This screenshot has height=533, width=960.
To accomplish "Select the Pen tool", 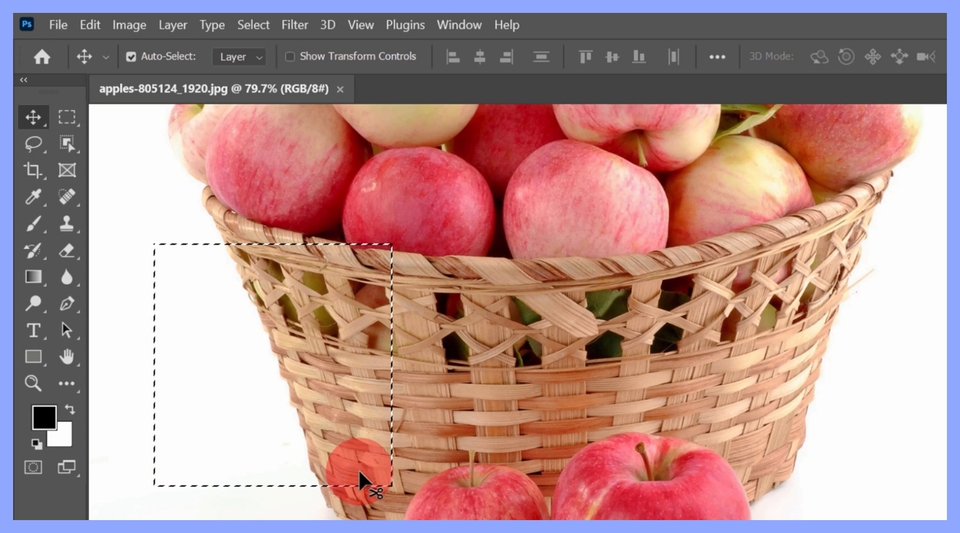I will click(67, 304).
